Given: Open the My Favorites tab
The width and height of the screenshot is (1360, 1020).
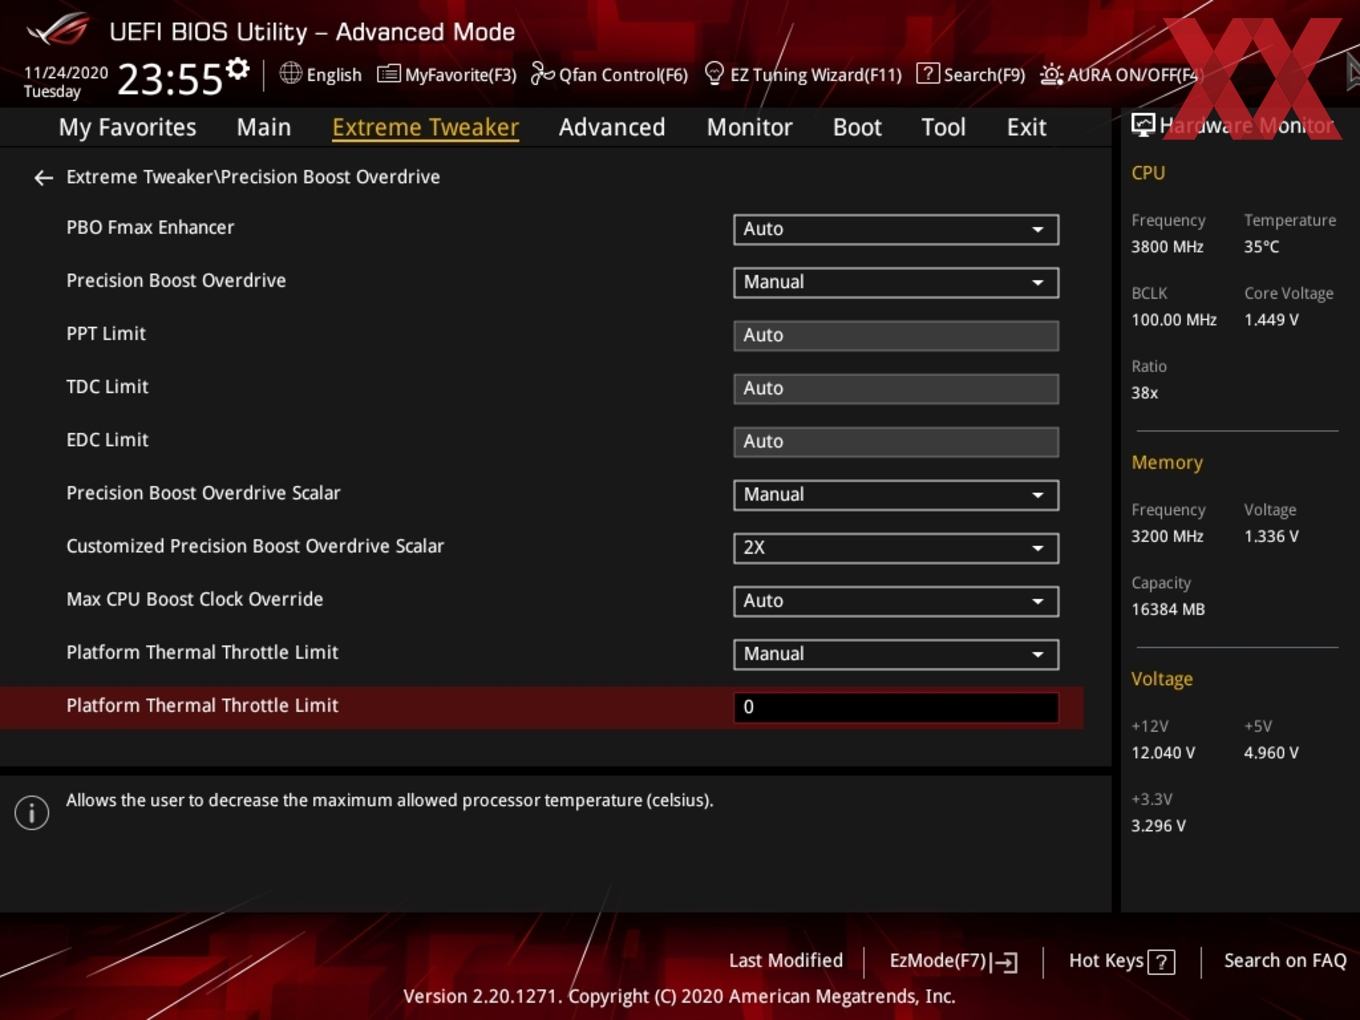Looking at the screenshot, I should click(x=127, y=127).
